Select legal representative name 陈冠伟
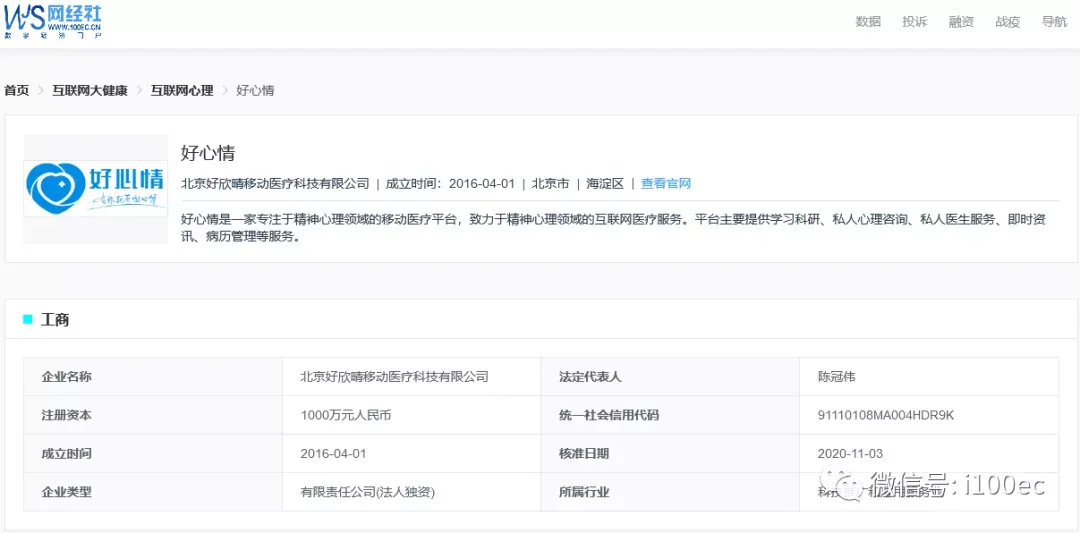This screenshot has height=533, width=1080. coord(836,377)
